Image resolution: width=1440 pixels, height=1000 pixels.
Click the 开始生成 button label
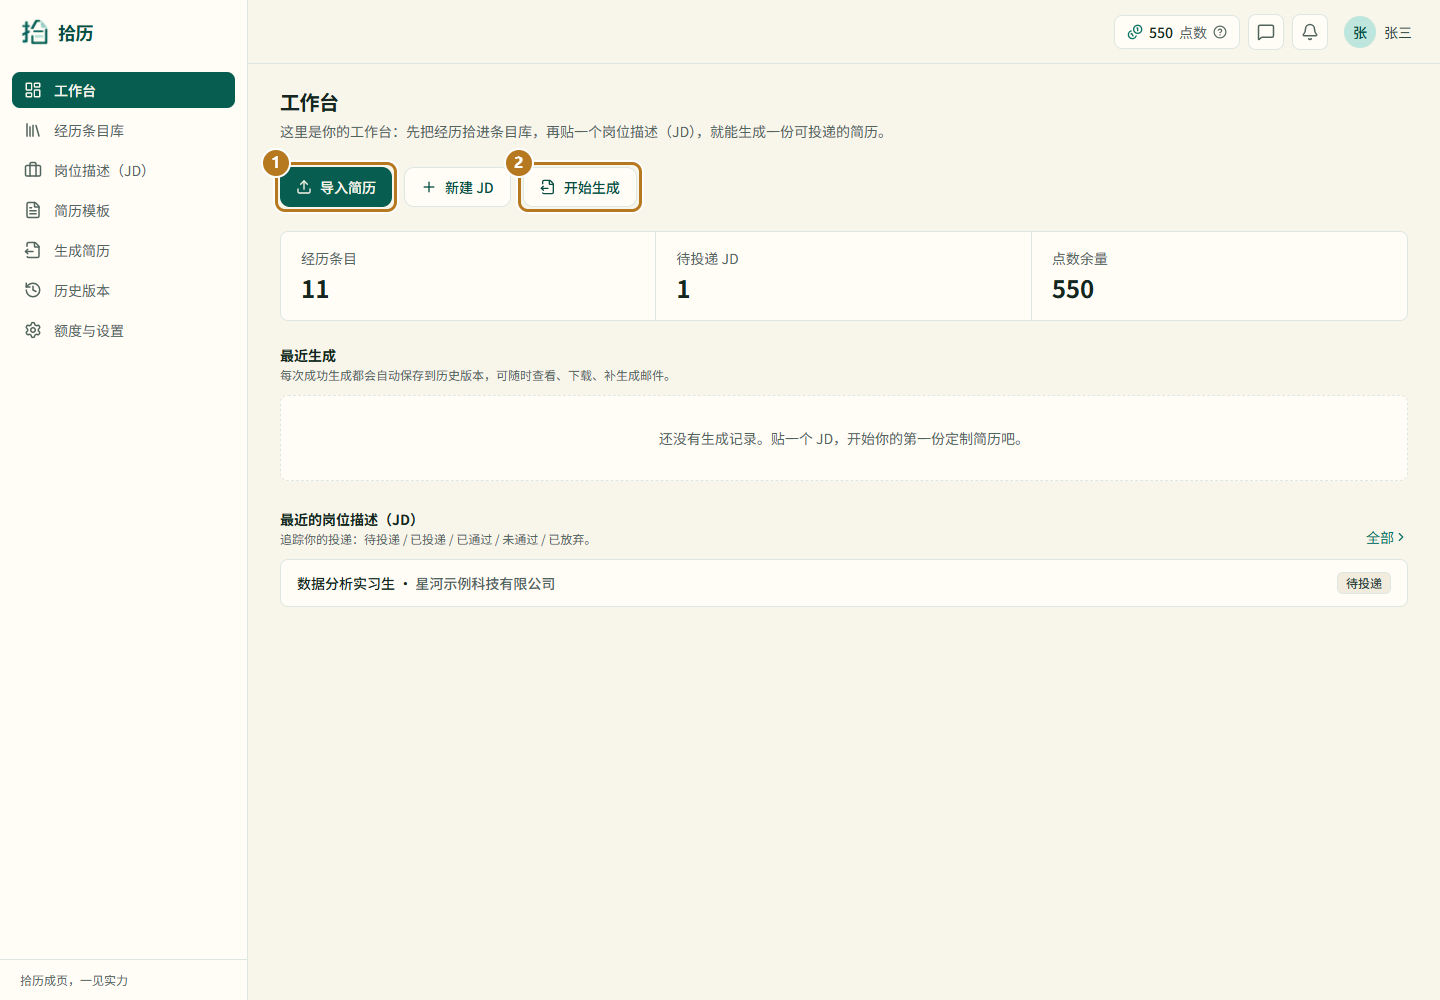592,188
